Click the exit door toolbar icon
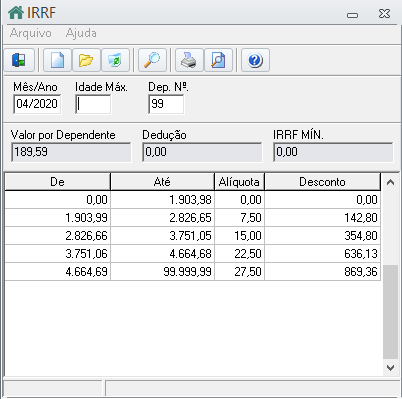This screenshot has width=402, height=399. click(x=19, y=60)
